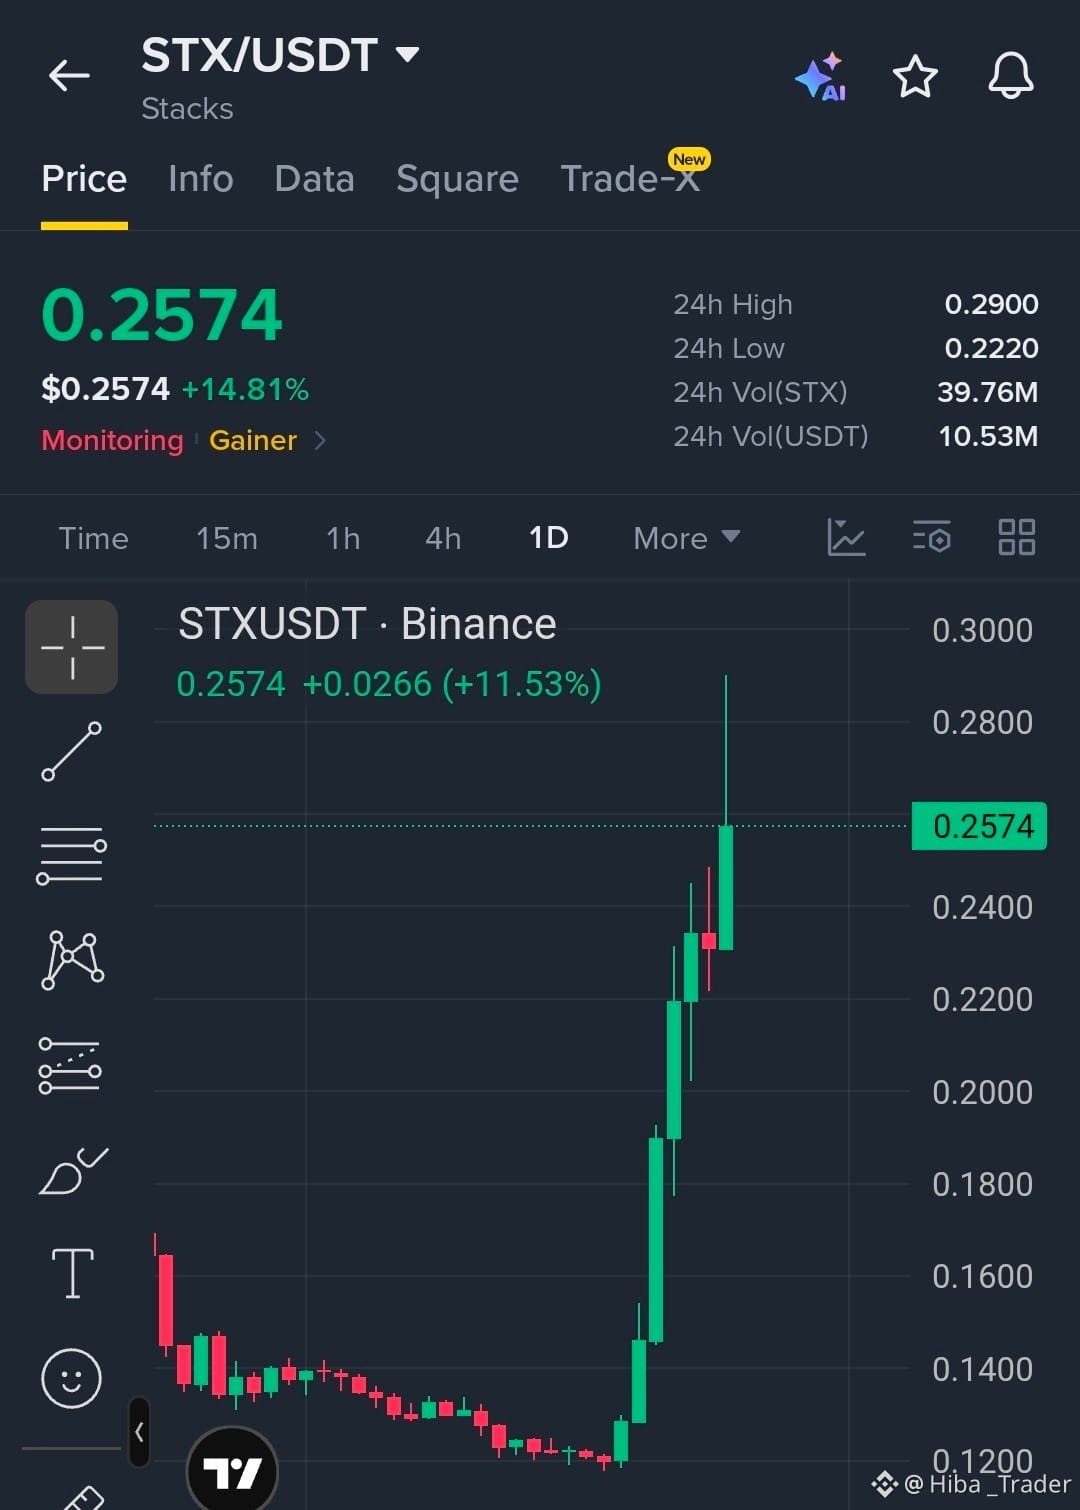
Task: Open chart indicators line icon
Action: tap(846, 538)
